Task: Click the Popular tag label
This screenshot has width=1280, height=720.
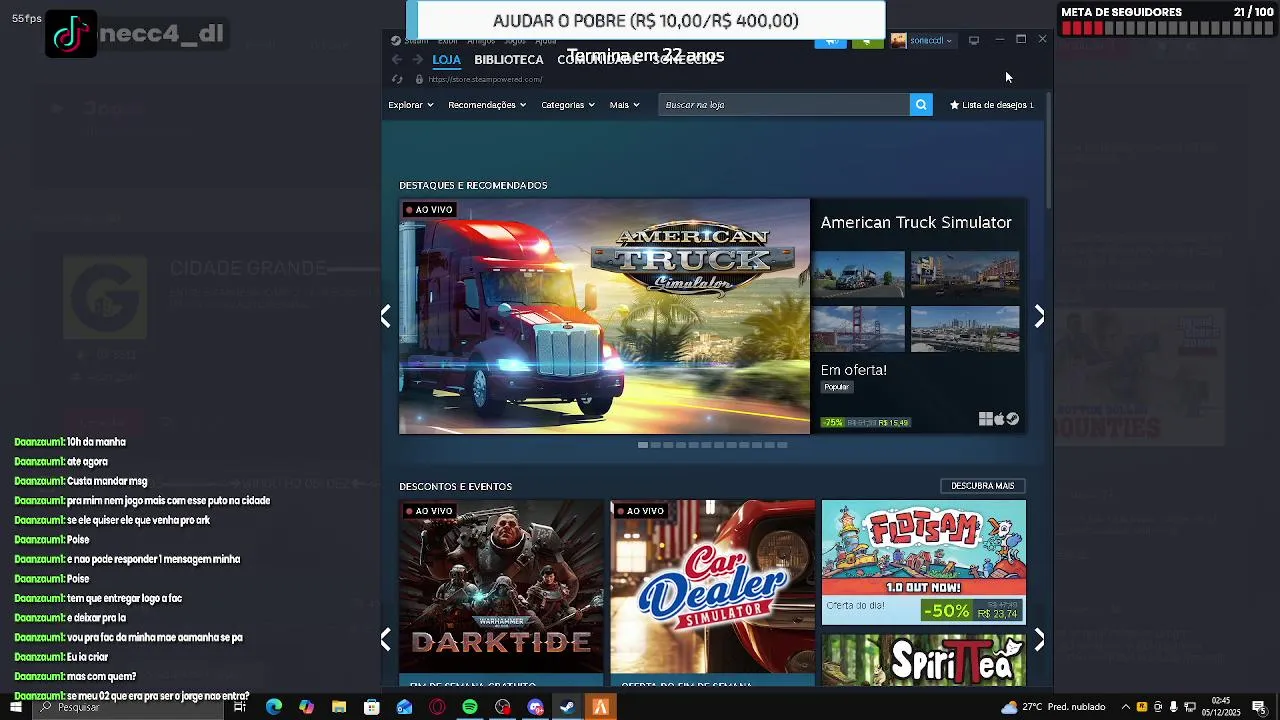Action: point(837,387)
